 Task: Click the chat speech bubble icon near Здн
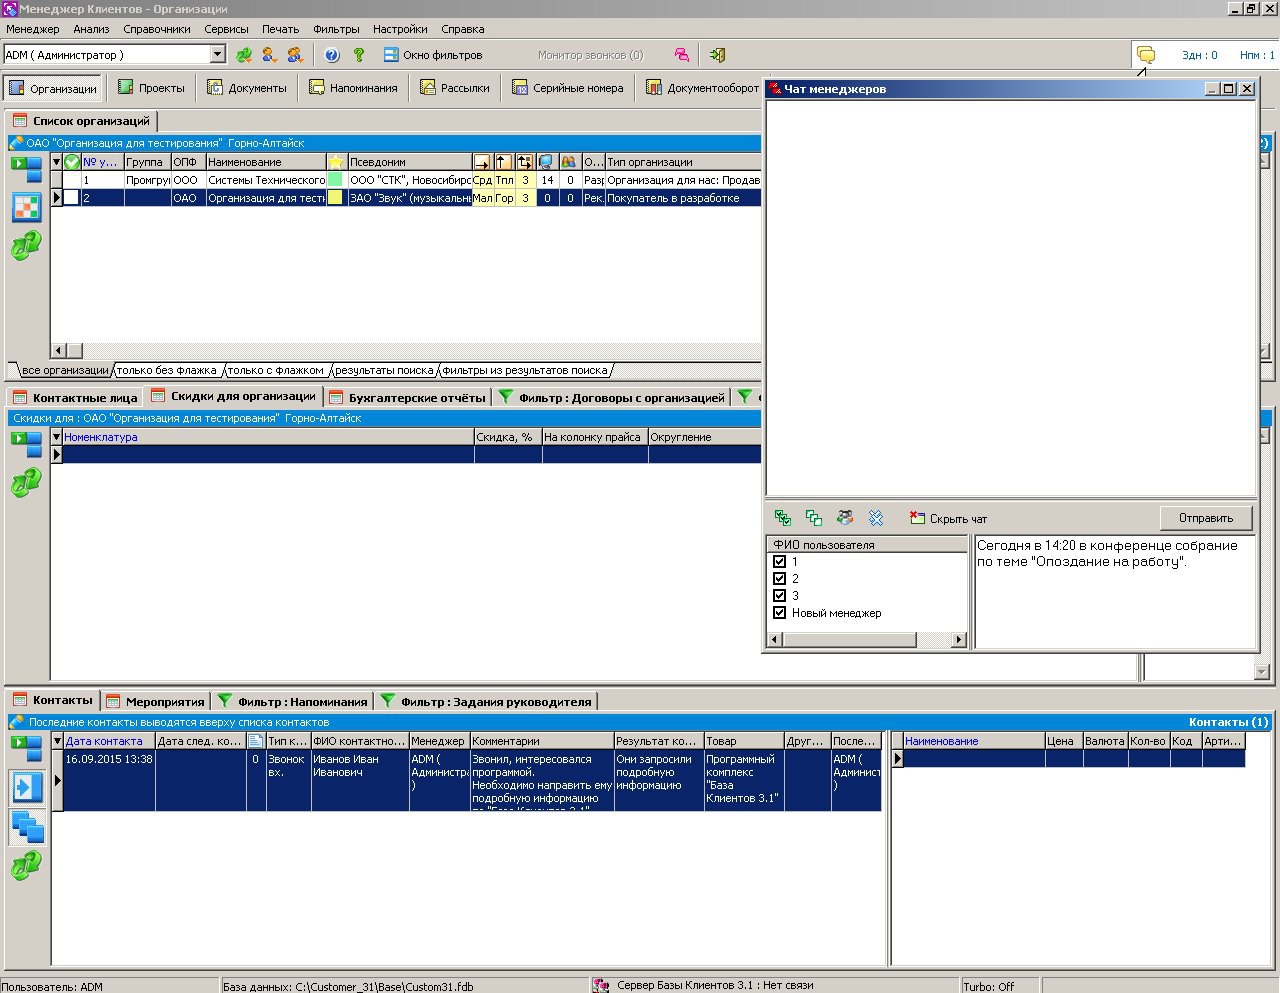click(x=1146, y=56)
